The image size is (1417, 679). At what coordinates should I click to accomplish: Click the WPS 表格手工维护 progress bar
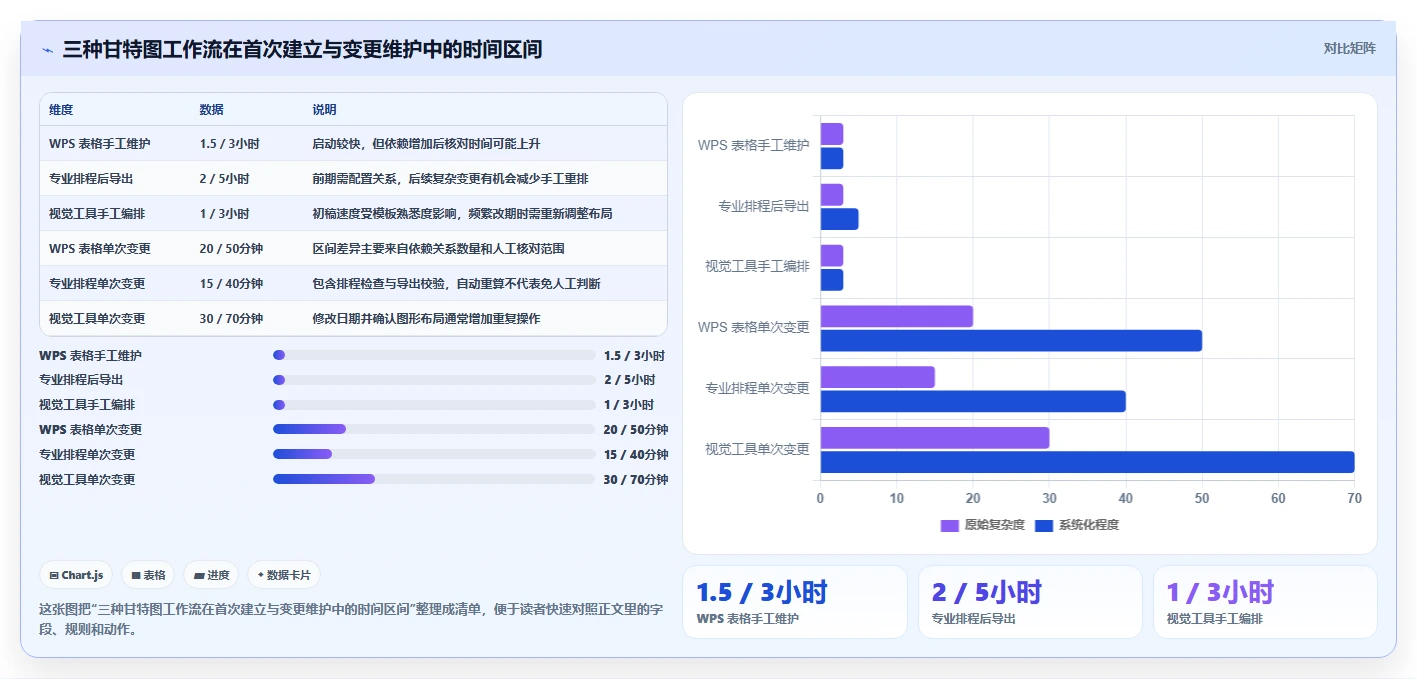[x=434, y=355]
